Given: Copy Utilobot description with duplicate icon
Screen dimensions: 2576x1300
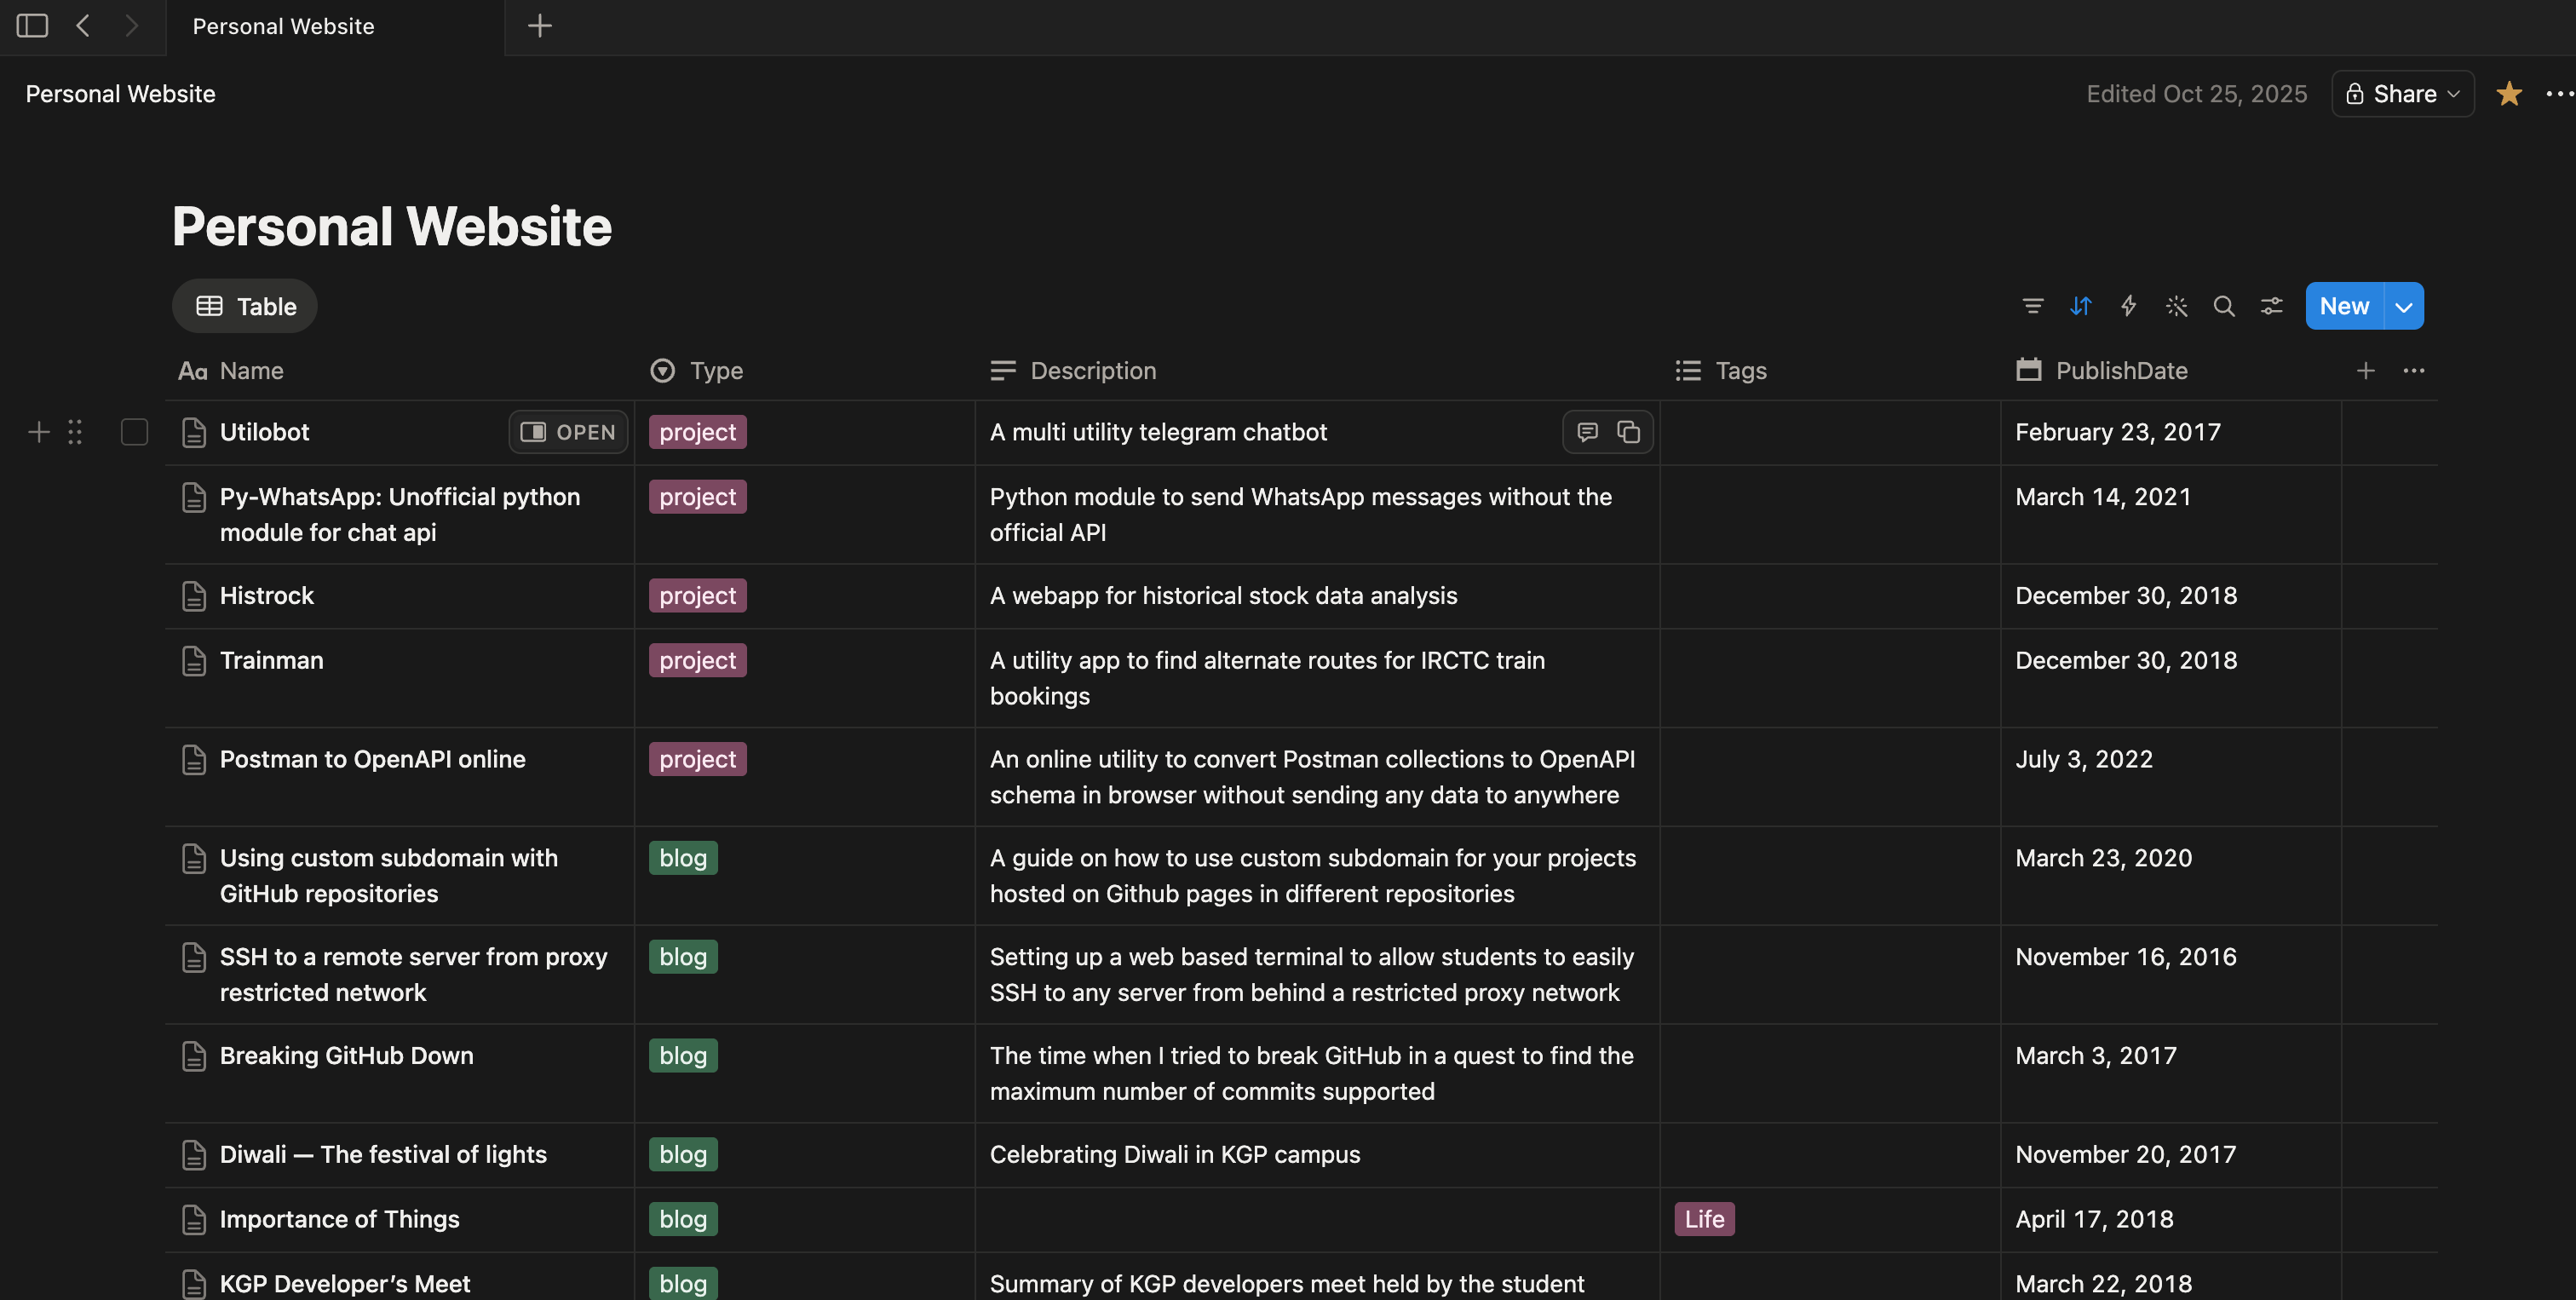Looking at the screenshot, I should (1628, 432).
